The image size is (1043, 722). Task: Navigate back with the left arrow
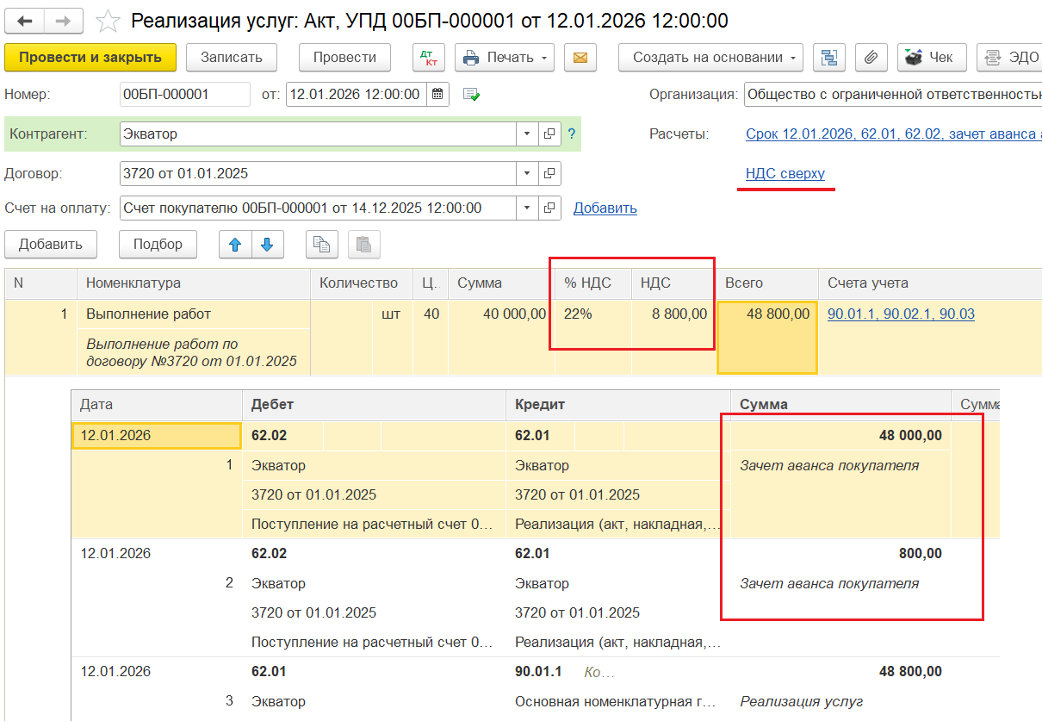point(26,21)
